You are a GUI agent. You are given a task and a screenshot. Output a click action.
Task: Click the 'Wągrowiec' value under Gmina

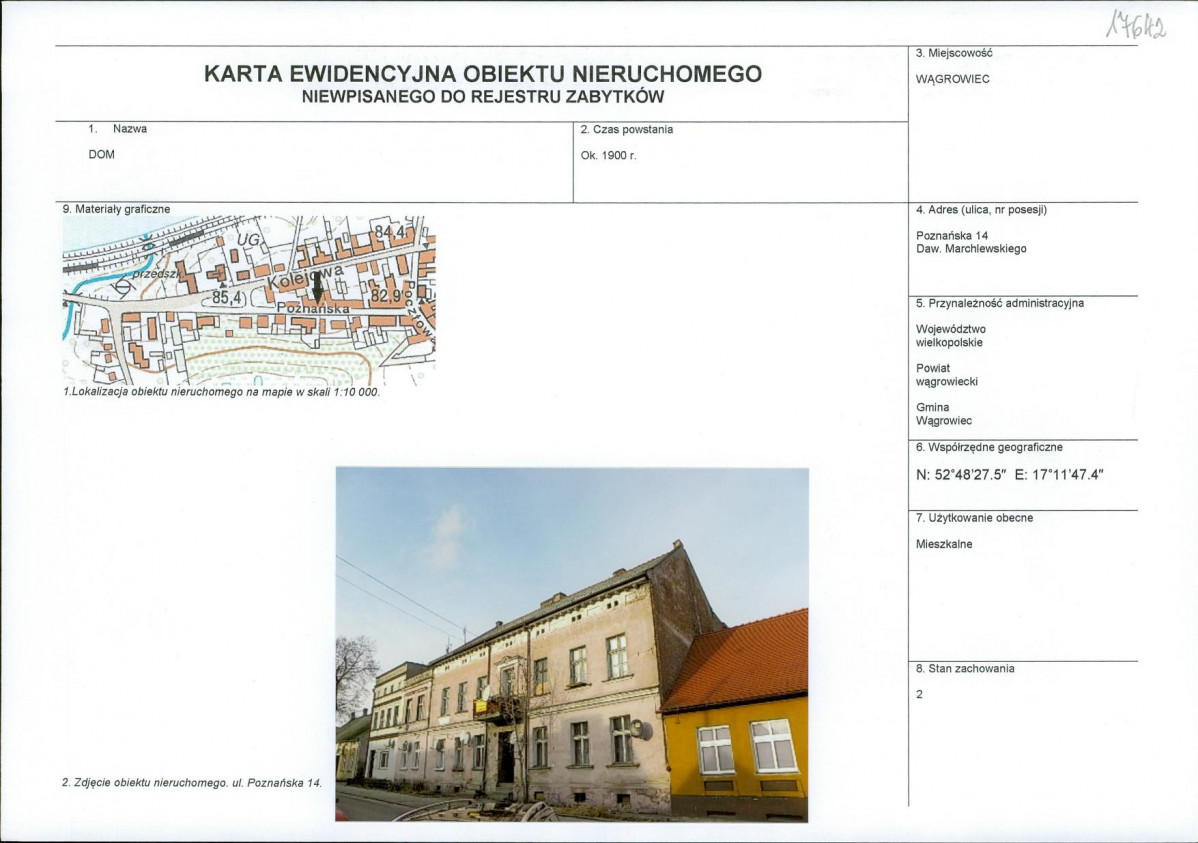944,421
